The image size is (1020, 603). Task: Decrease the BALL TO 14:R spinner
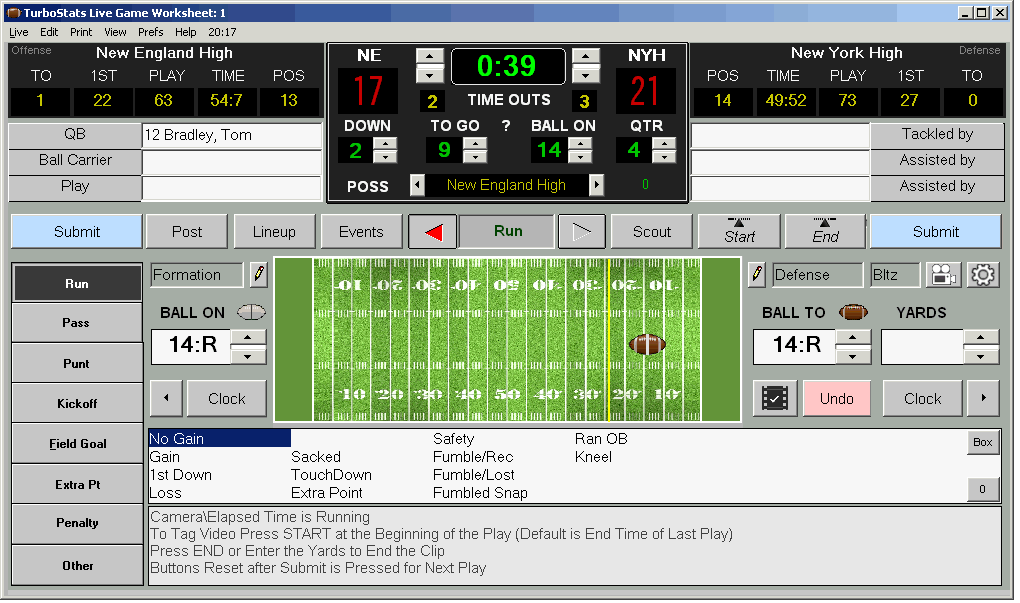(852, 356)
